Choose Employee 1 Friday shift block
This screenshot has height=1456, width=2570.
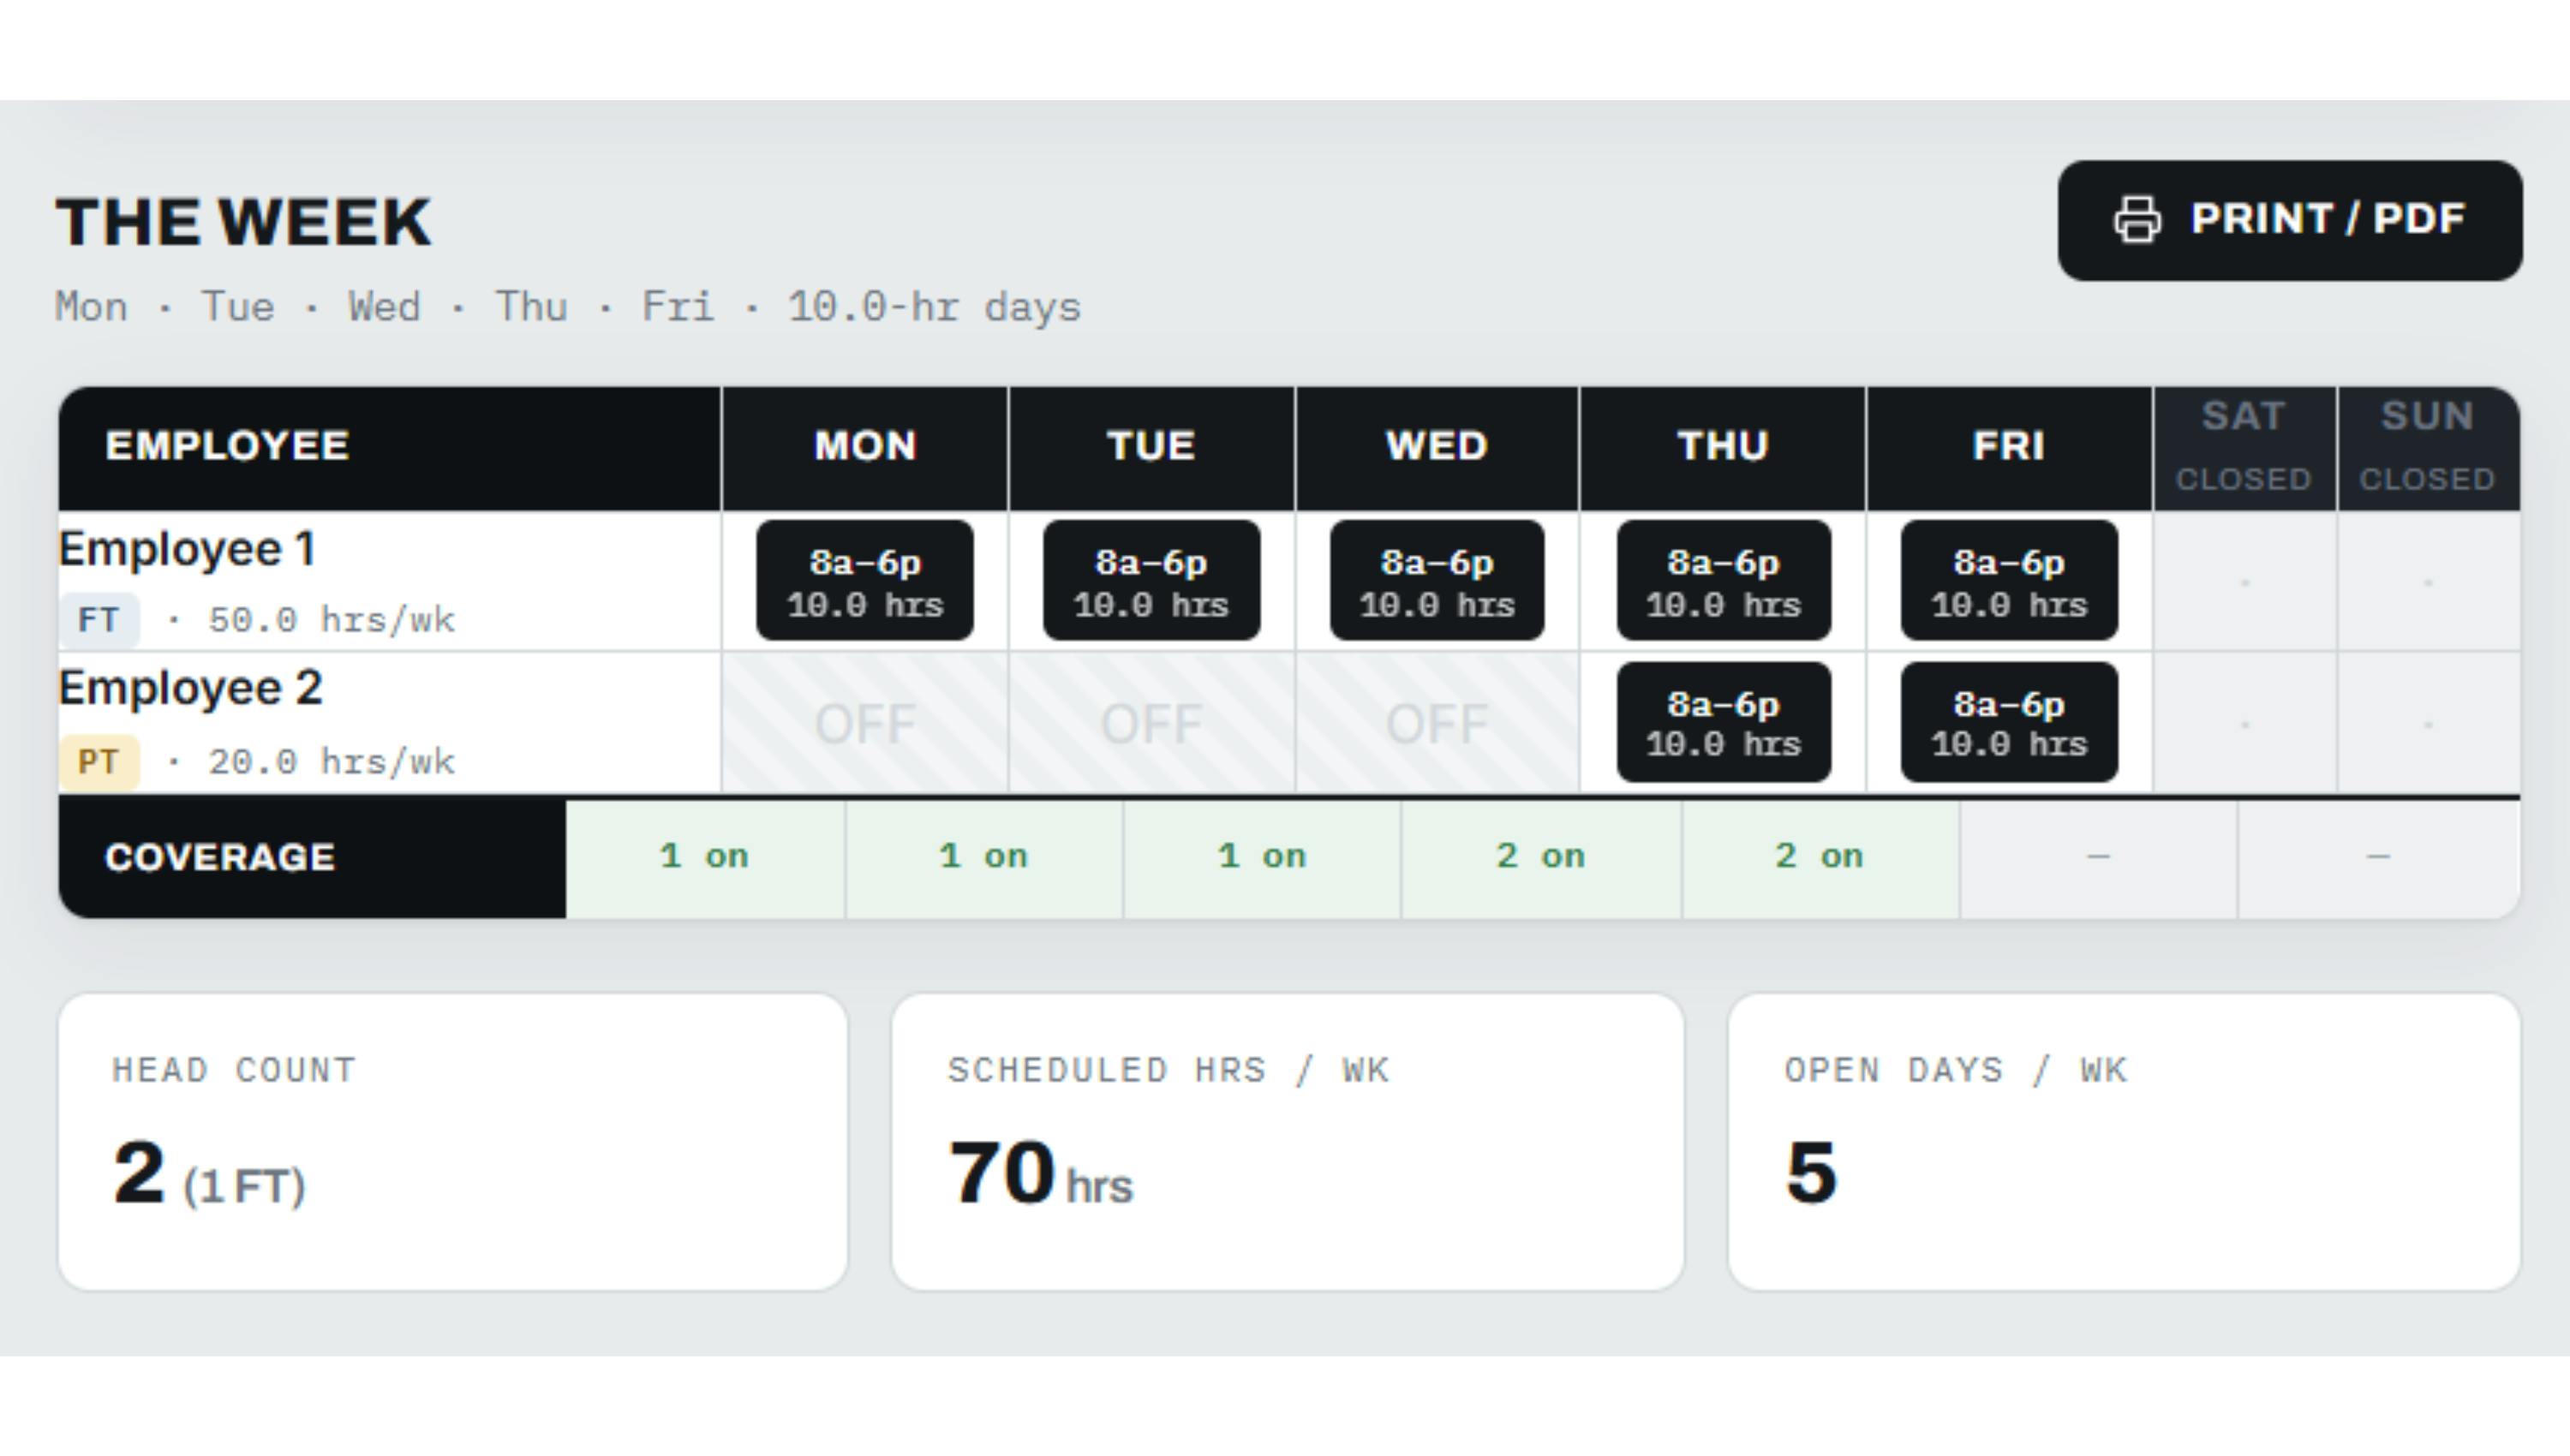(x=2009, y=581)
